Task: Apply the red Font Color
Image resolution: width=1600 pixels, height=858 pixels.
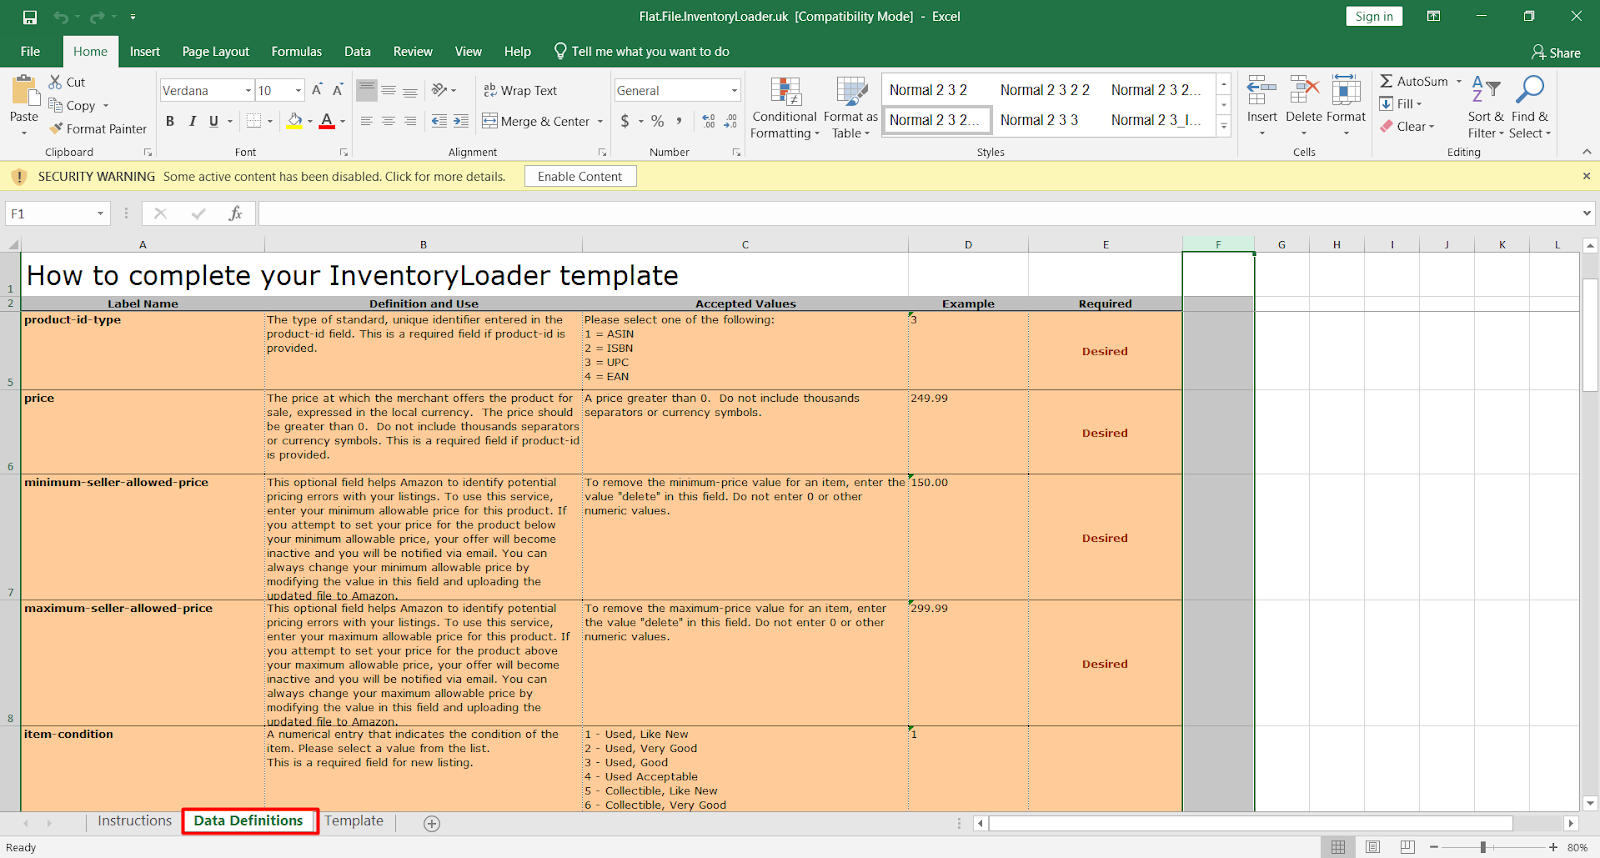Action: pos(327,121)
